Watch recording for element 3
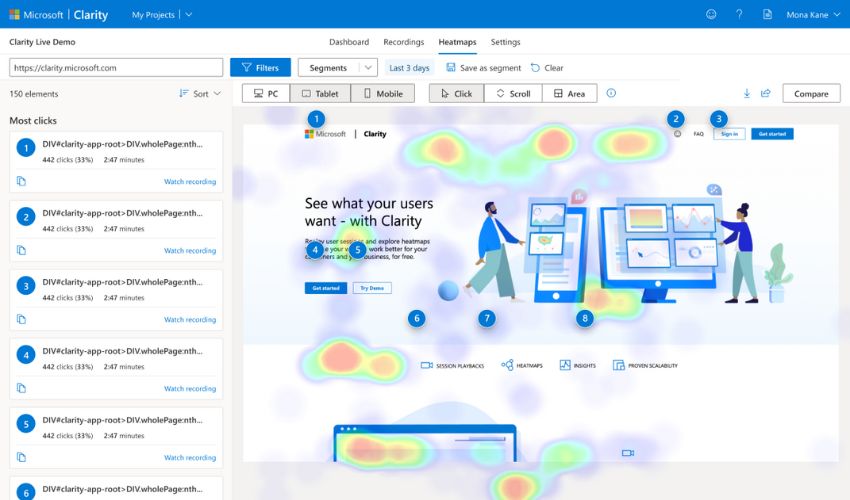 190,319
